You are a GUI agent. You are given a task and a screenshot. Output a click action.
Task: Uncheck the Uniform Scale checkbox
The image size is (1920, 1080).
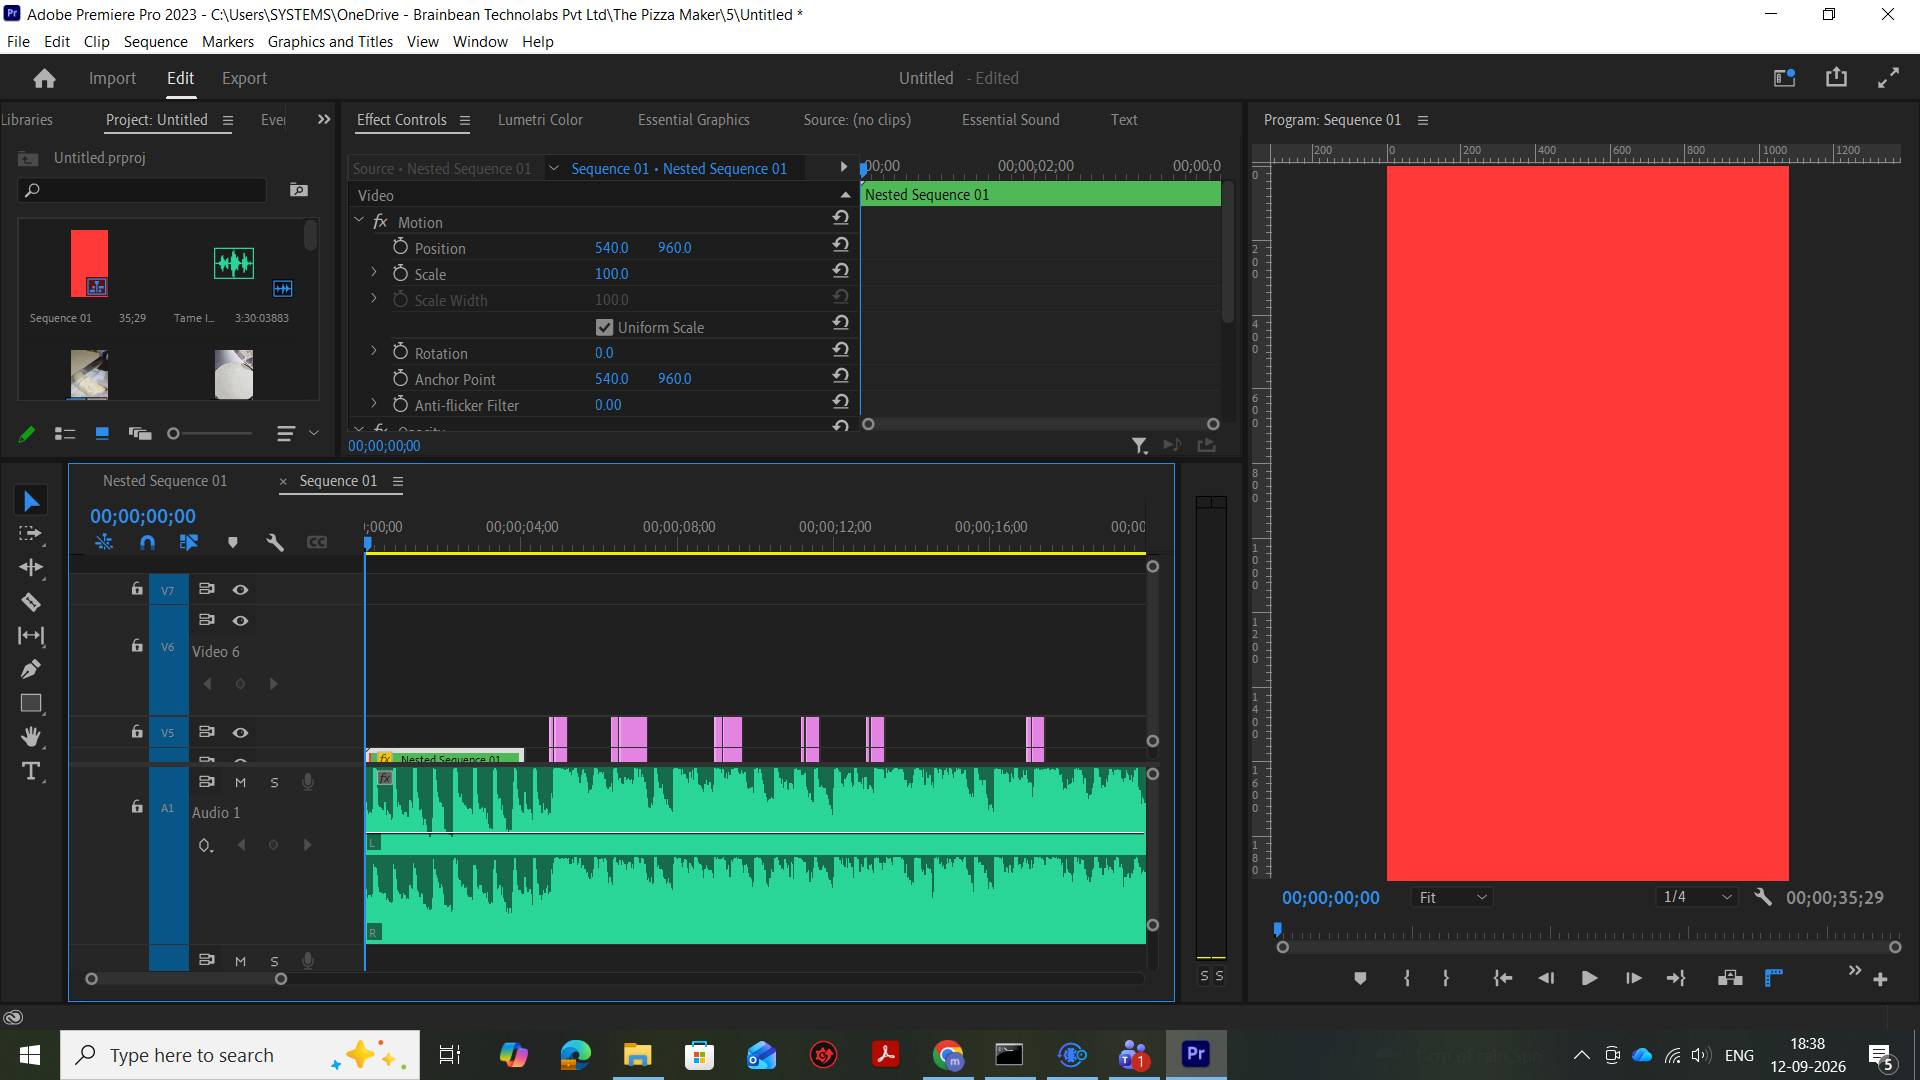point(604,327)
